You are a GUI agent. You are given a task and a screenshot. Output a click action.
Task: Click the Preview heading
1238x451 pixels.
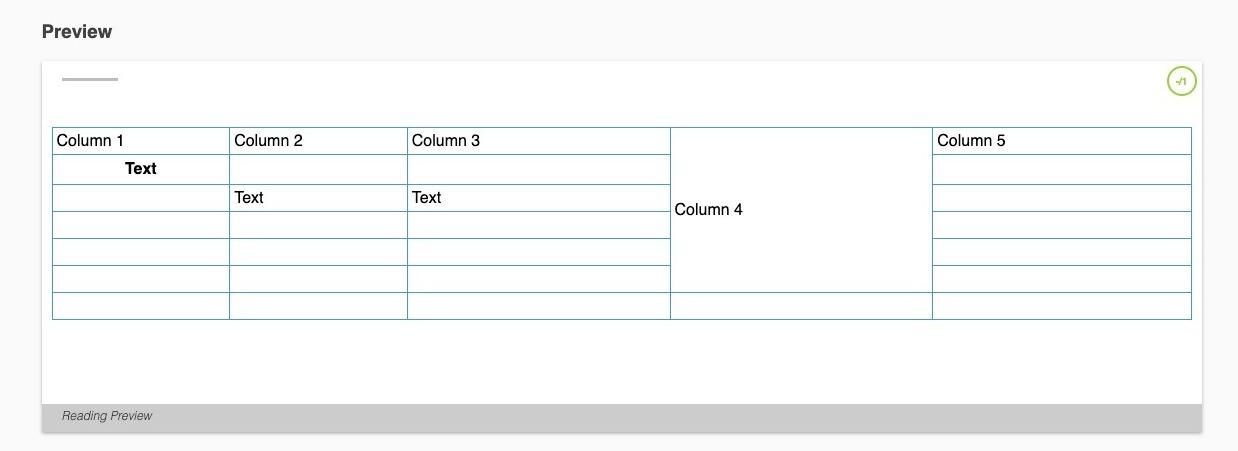pyautogui.click(x=77, y=32)
